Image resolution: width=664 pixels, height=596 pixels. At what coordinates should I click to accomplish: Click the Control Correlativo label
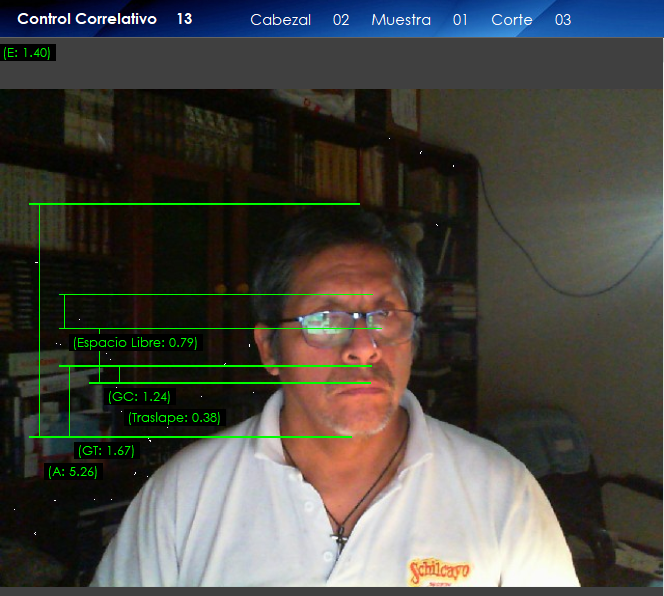87,19
